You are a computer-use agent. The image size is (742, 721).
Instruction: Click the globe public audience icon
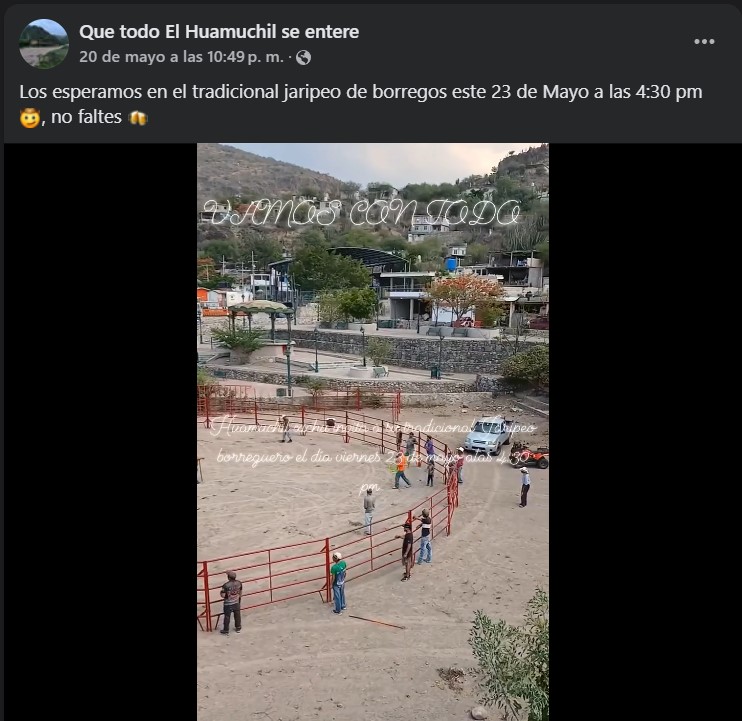[303, 58]
